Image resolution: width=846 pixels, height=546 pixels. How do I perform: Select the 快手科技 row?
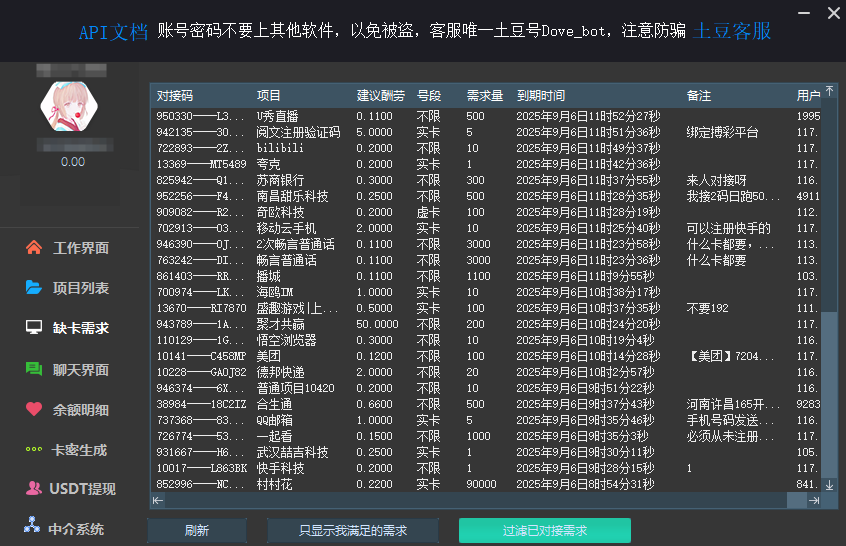pos(486,468)
